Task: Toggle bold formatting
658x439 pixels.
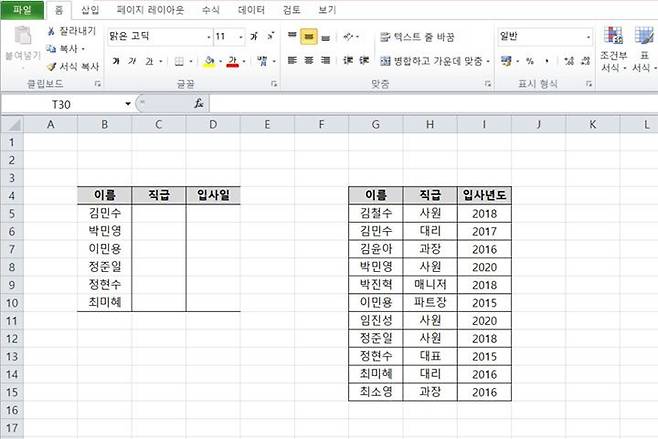Action: [116, 61]
